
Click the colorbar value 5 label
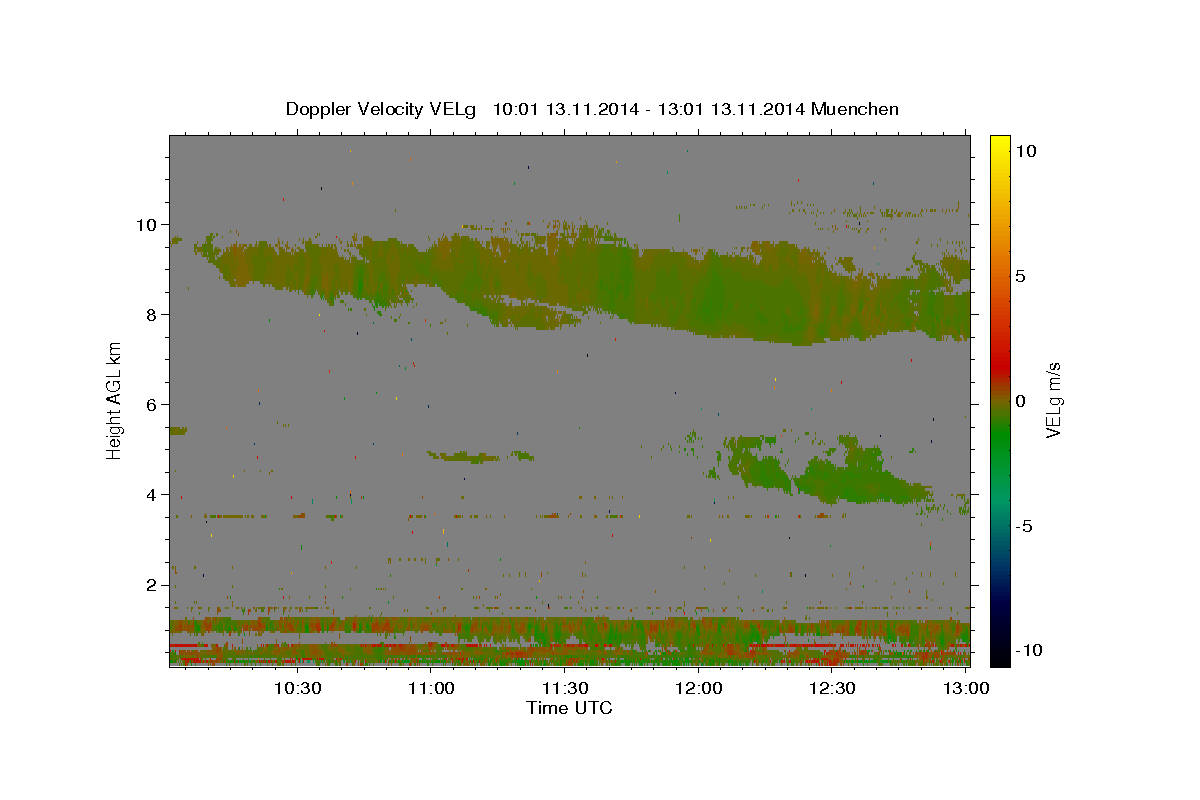(1020, 275)
